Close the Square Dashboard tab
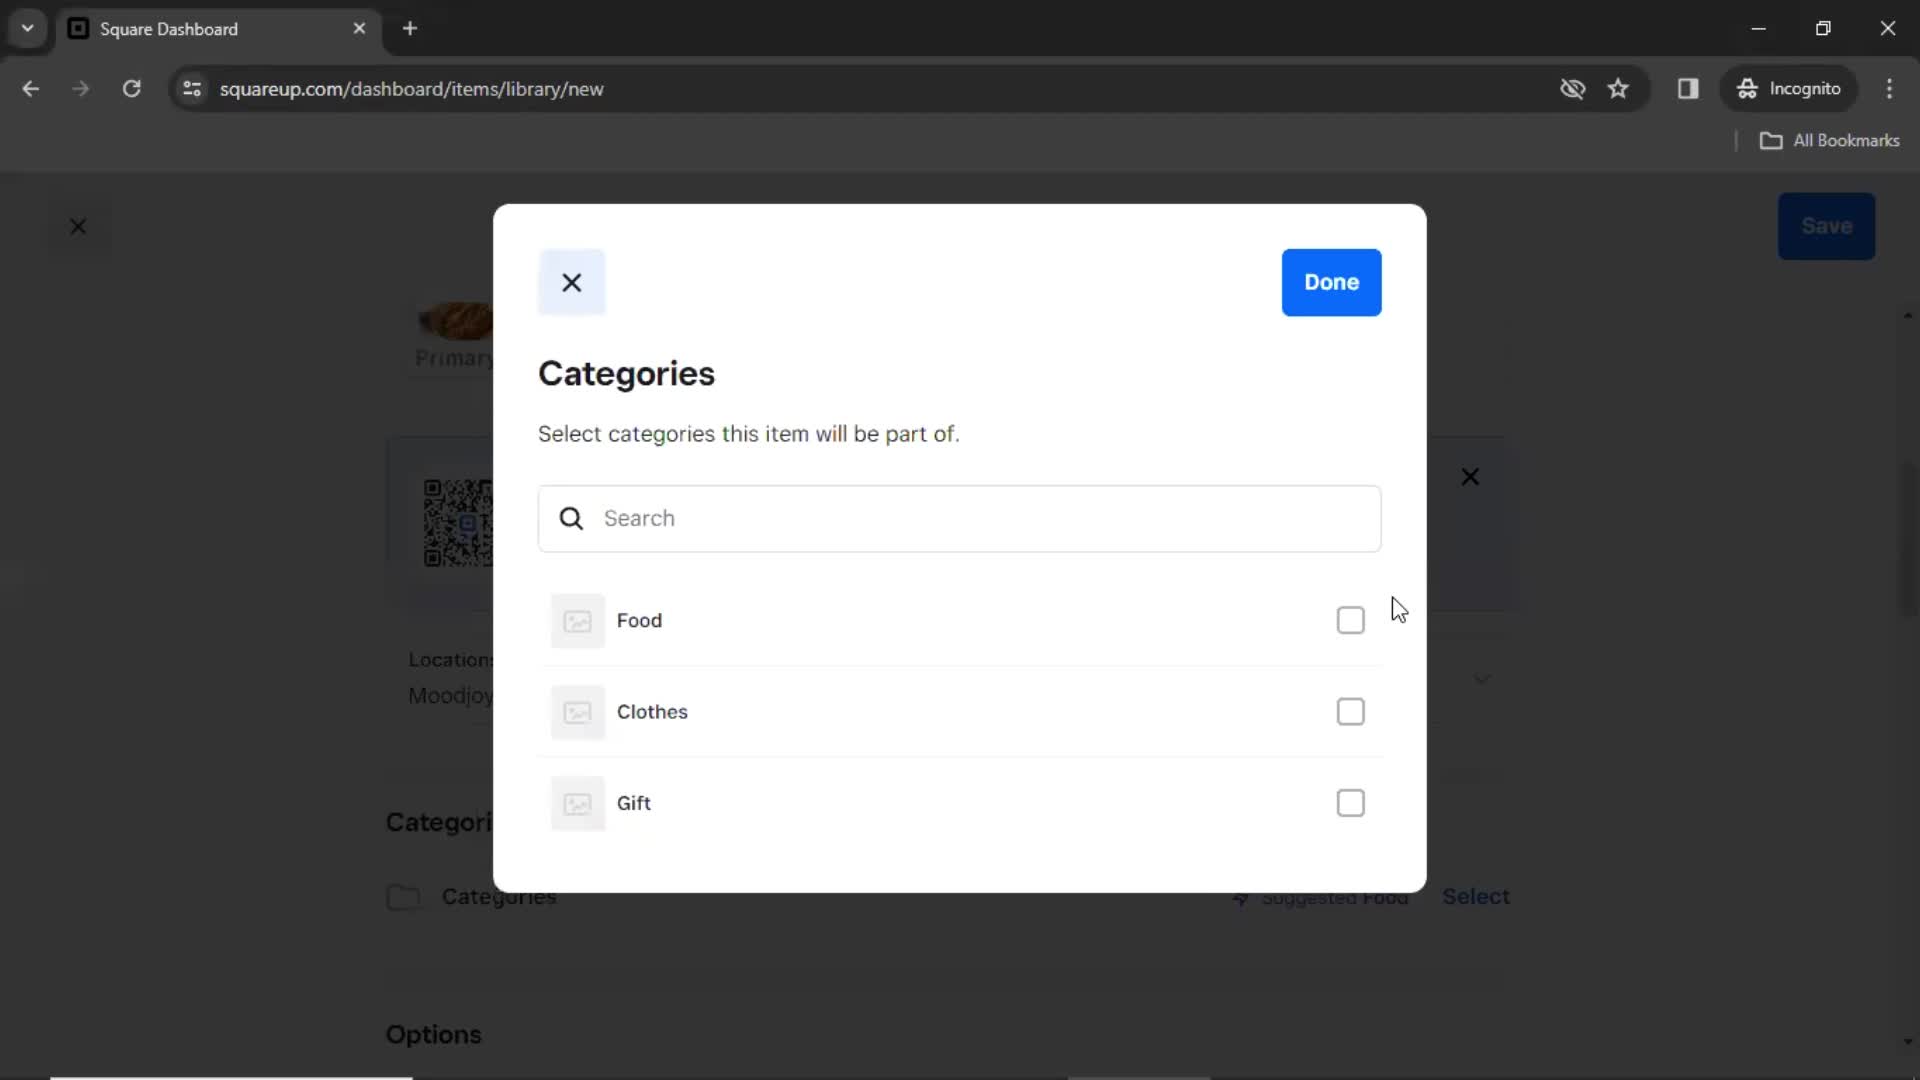Image resolution: width=1920 pixels, height=1080 pixels. coord(359,29)
